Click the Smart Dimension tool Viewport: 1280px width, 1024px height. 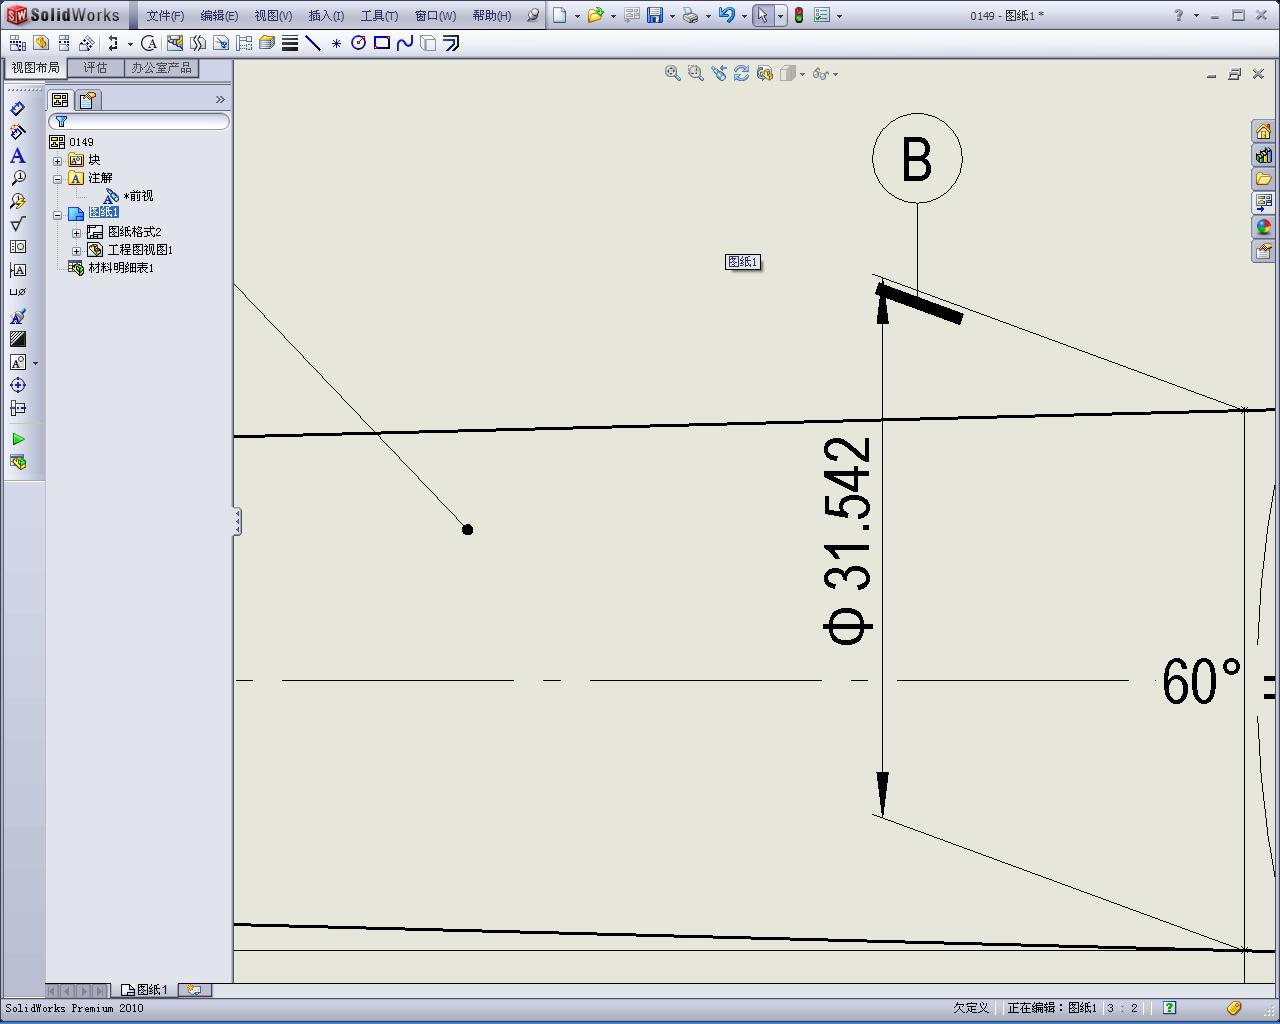point(18,109)
